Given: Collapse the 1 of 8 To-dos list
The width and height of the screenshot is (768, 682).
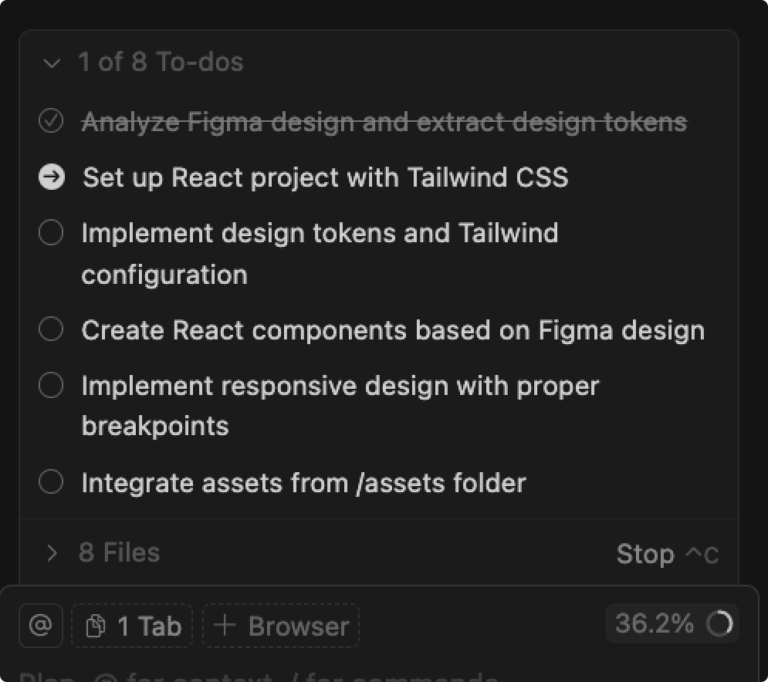Looking at the screenshot, I should pyautogui.click(x=52, y=63).
